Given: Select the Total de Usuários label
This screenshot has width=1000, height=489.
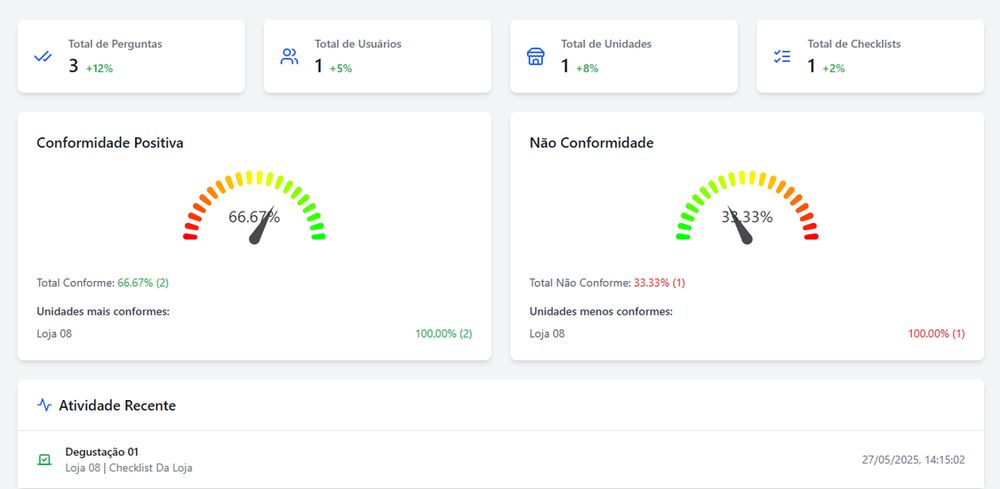Looking at the screenshot, I should (x=358, y=44).
